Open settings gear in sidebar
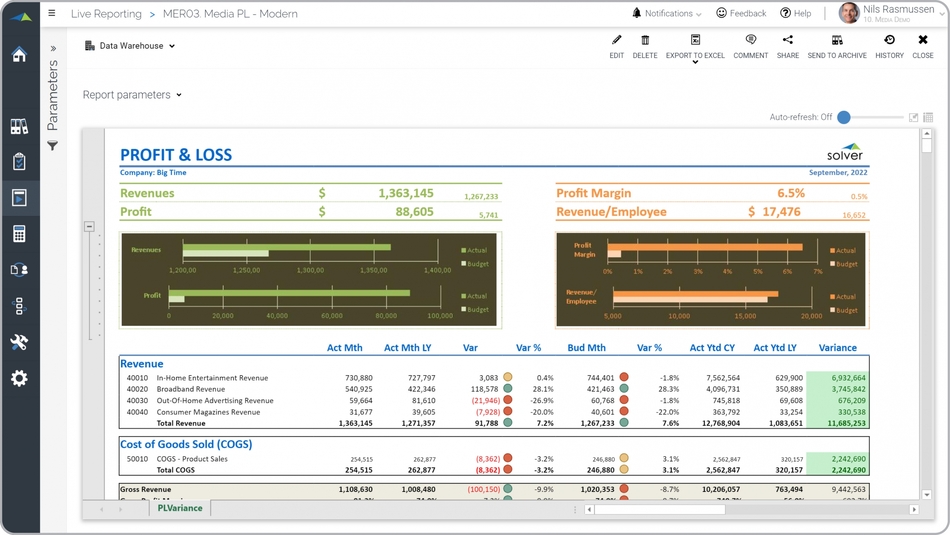 [19, 378]
